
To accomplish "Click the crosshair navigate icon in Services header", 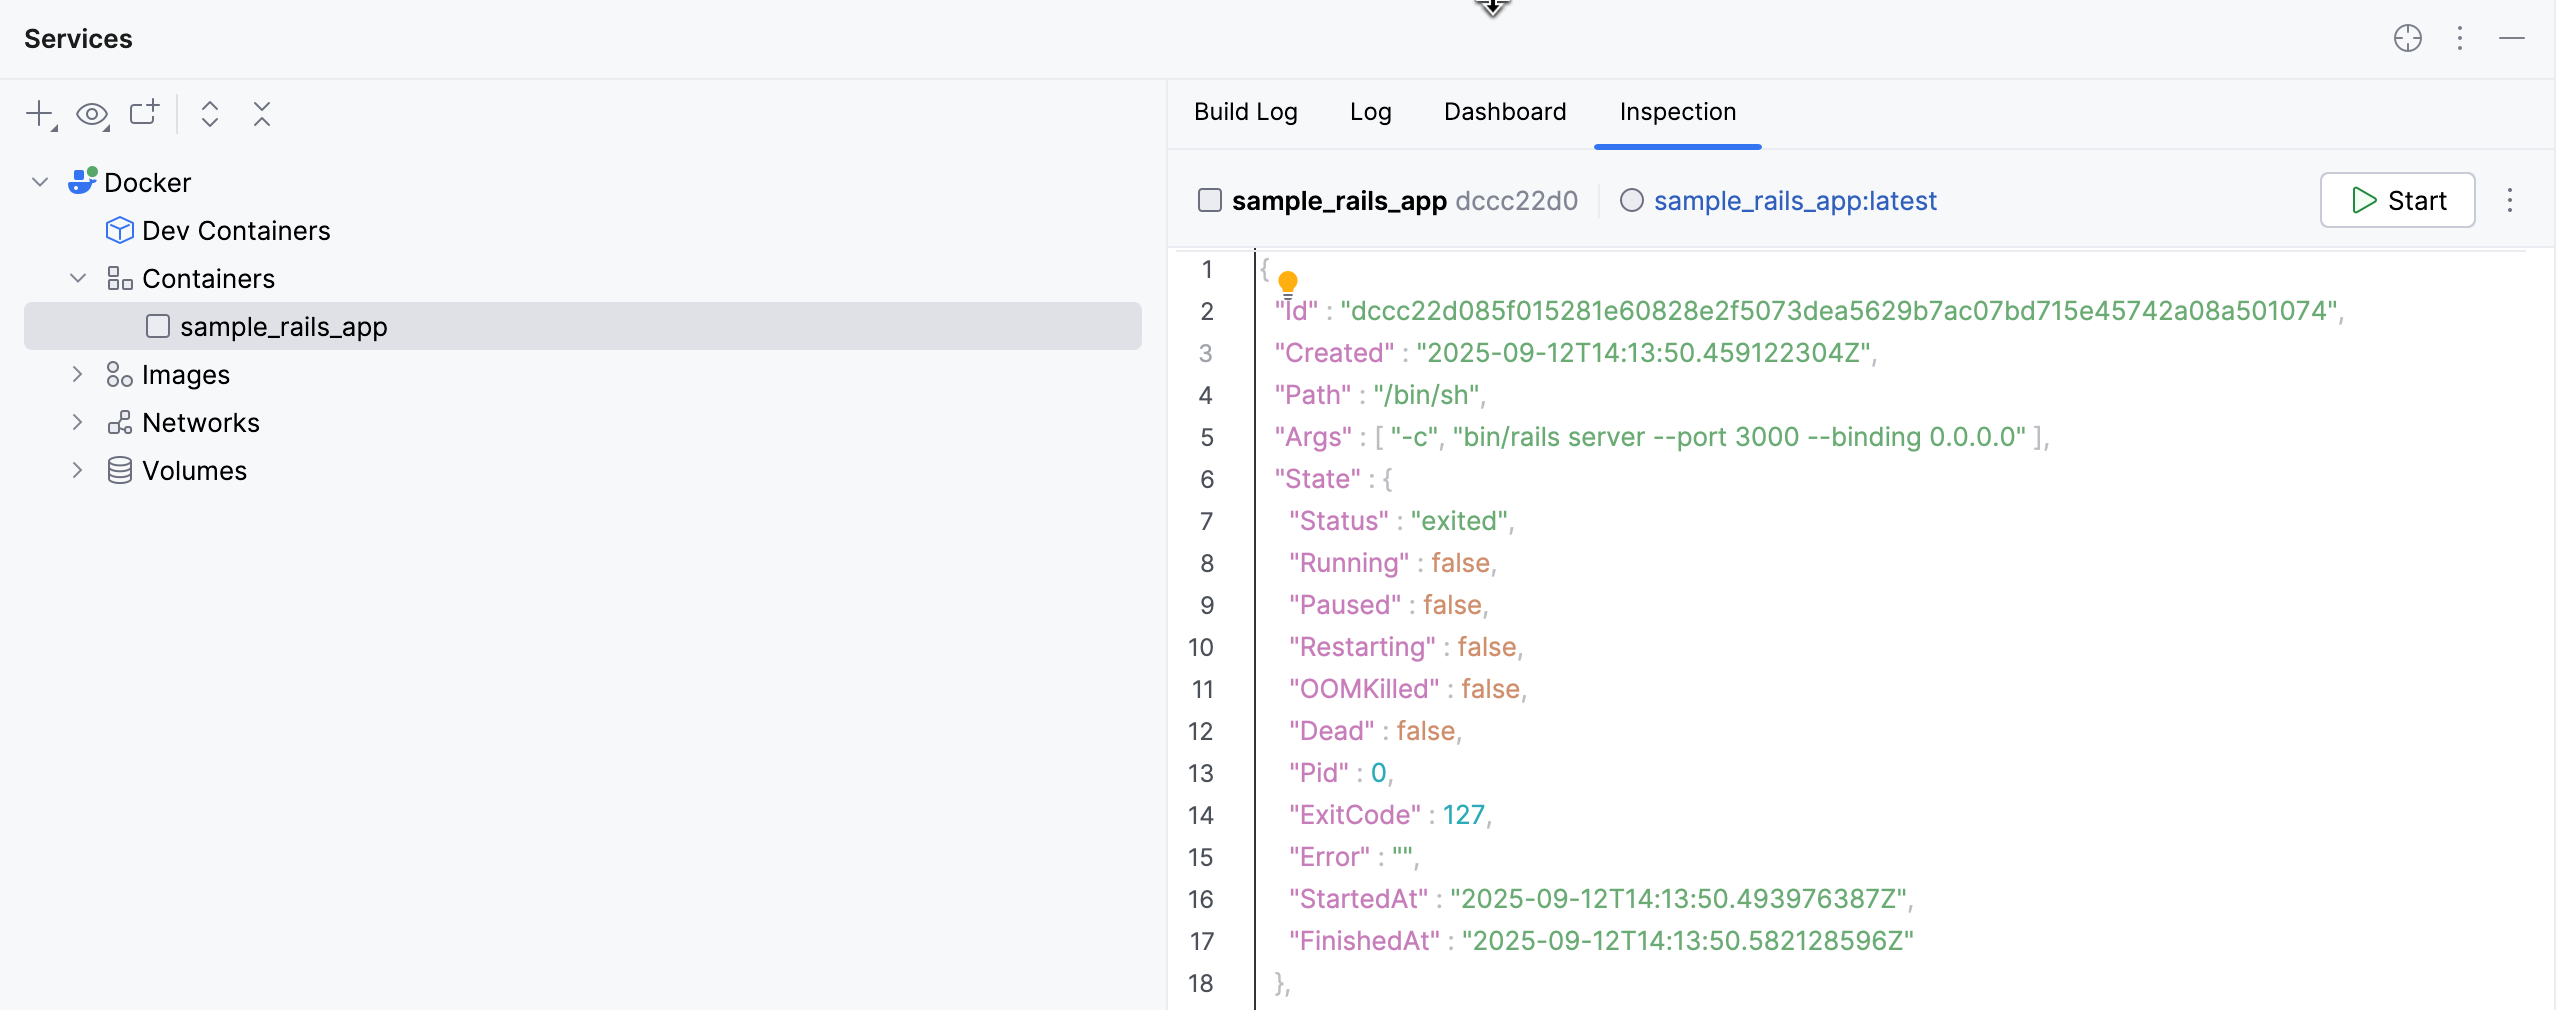I will click(x=2407, y=39).
